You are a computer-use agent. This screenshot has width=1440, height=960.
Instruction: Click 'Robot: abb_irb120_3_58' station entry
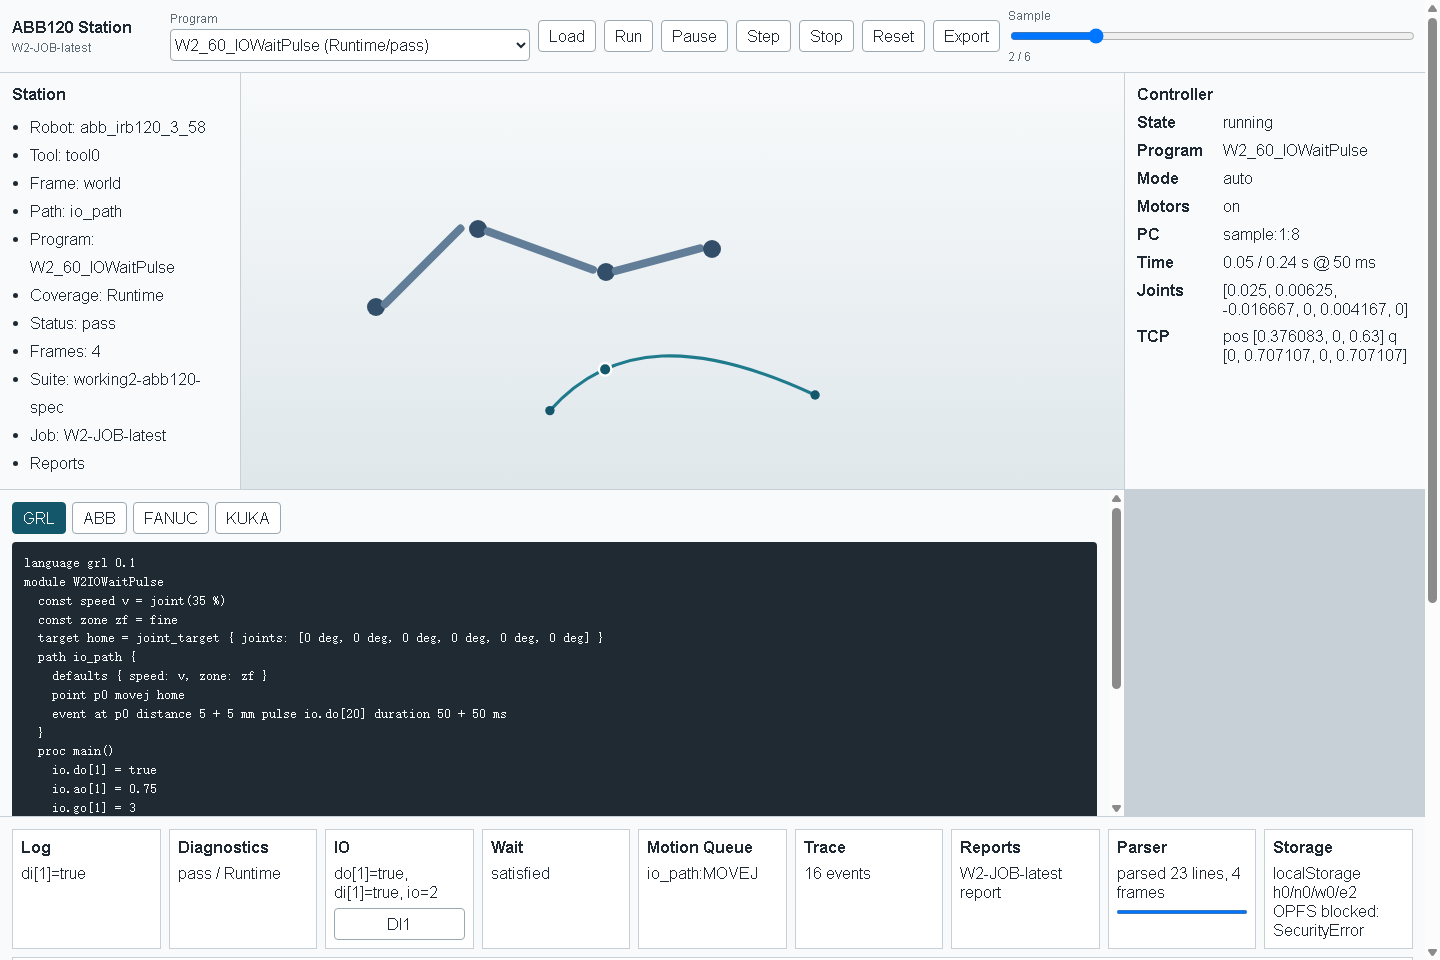(x=118, y=127)
